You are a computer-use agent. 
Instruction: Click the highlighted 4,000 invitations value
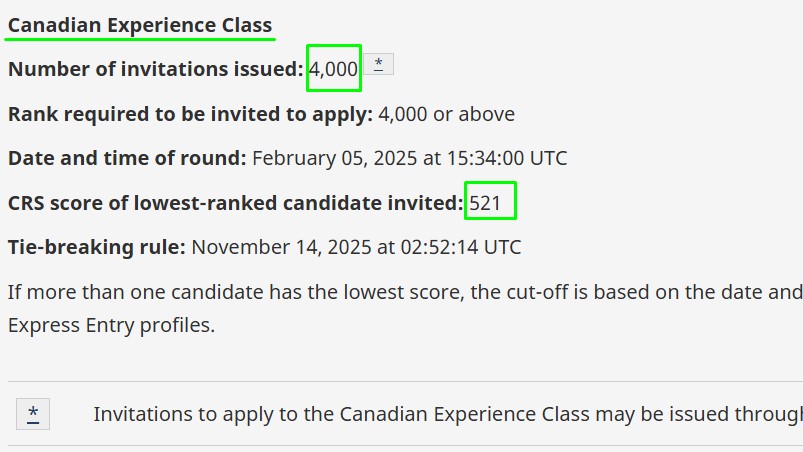pos(333,69)
